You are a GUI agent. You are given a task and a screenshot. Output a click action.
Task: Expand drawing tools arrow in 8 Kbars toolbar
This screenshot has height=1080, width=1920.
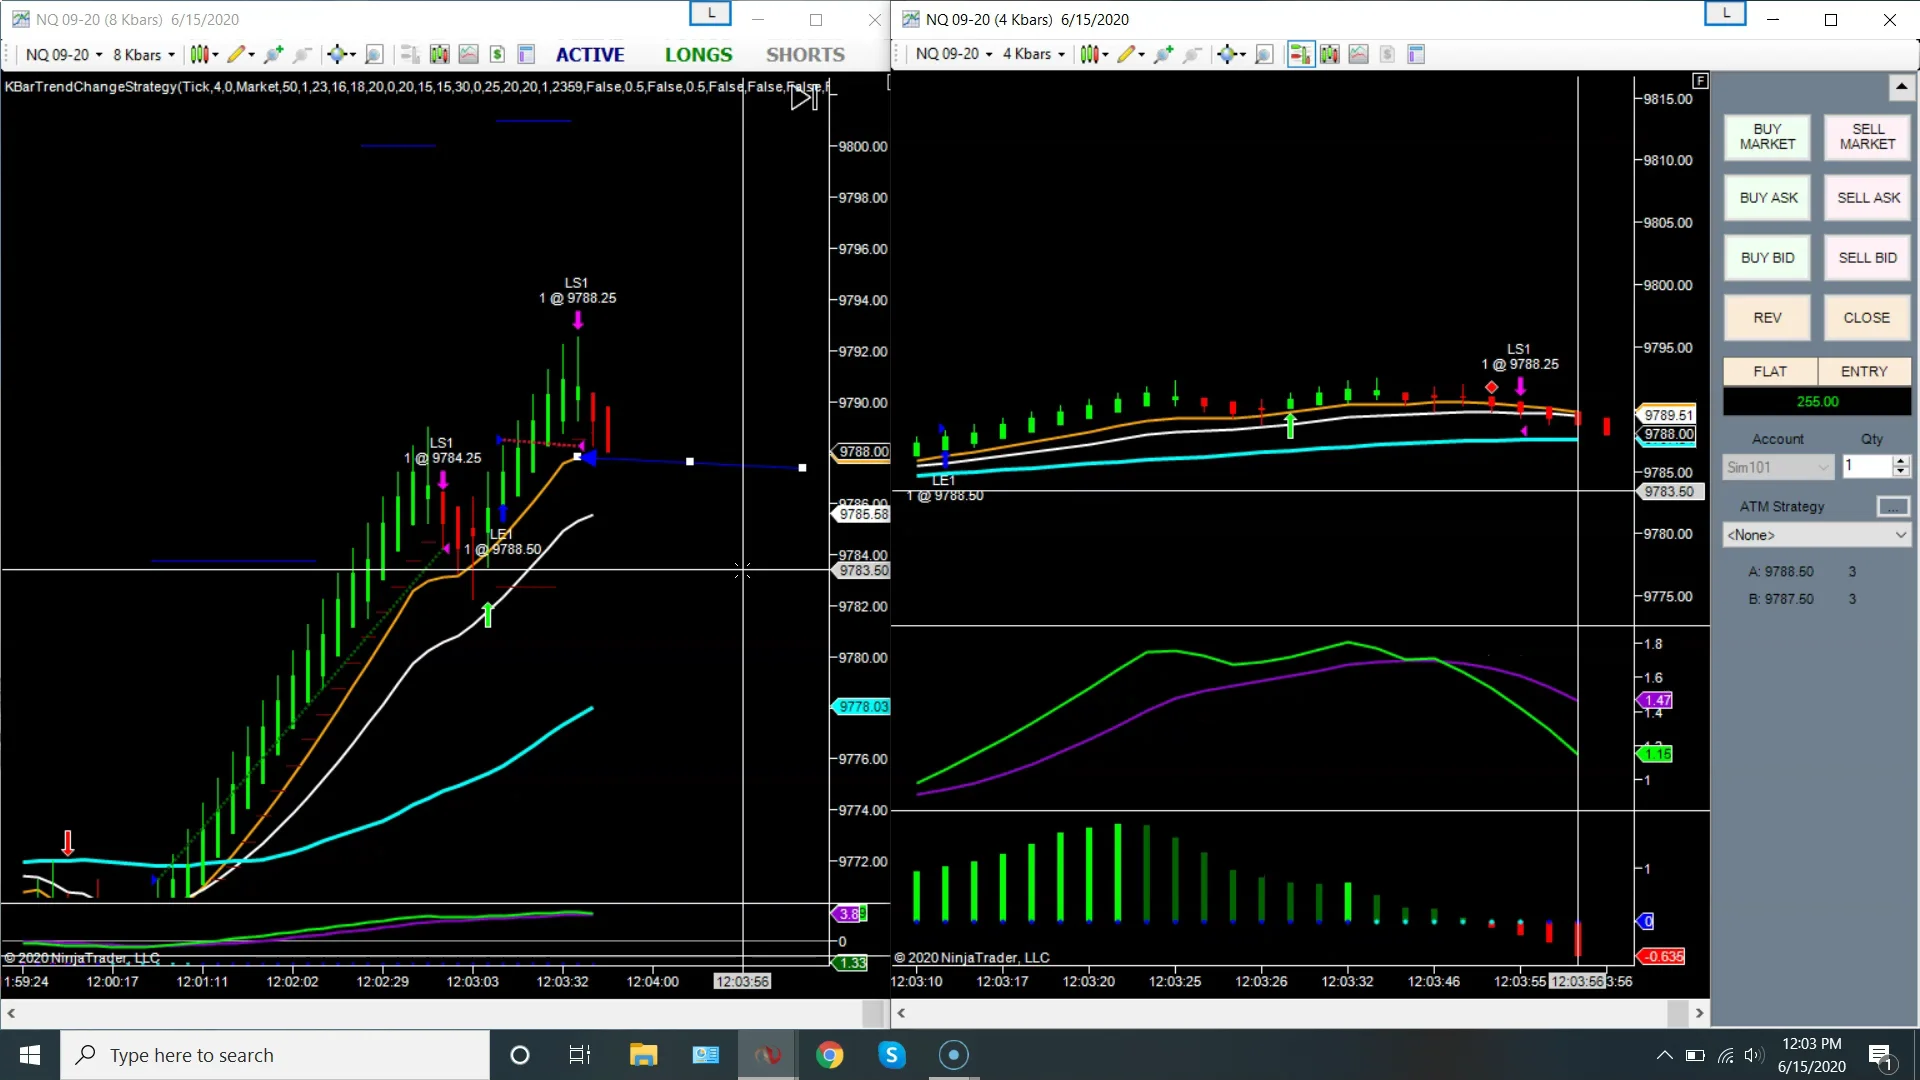pyautogui.click(x=251, y=55)
